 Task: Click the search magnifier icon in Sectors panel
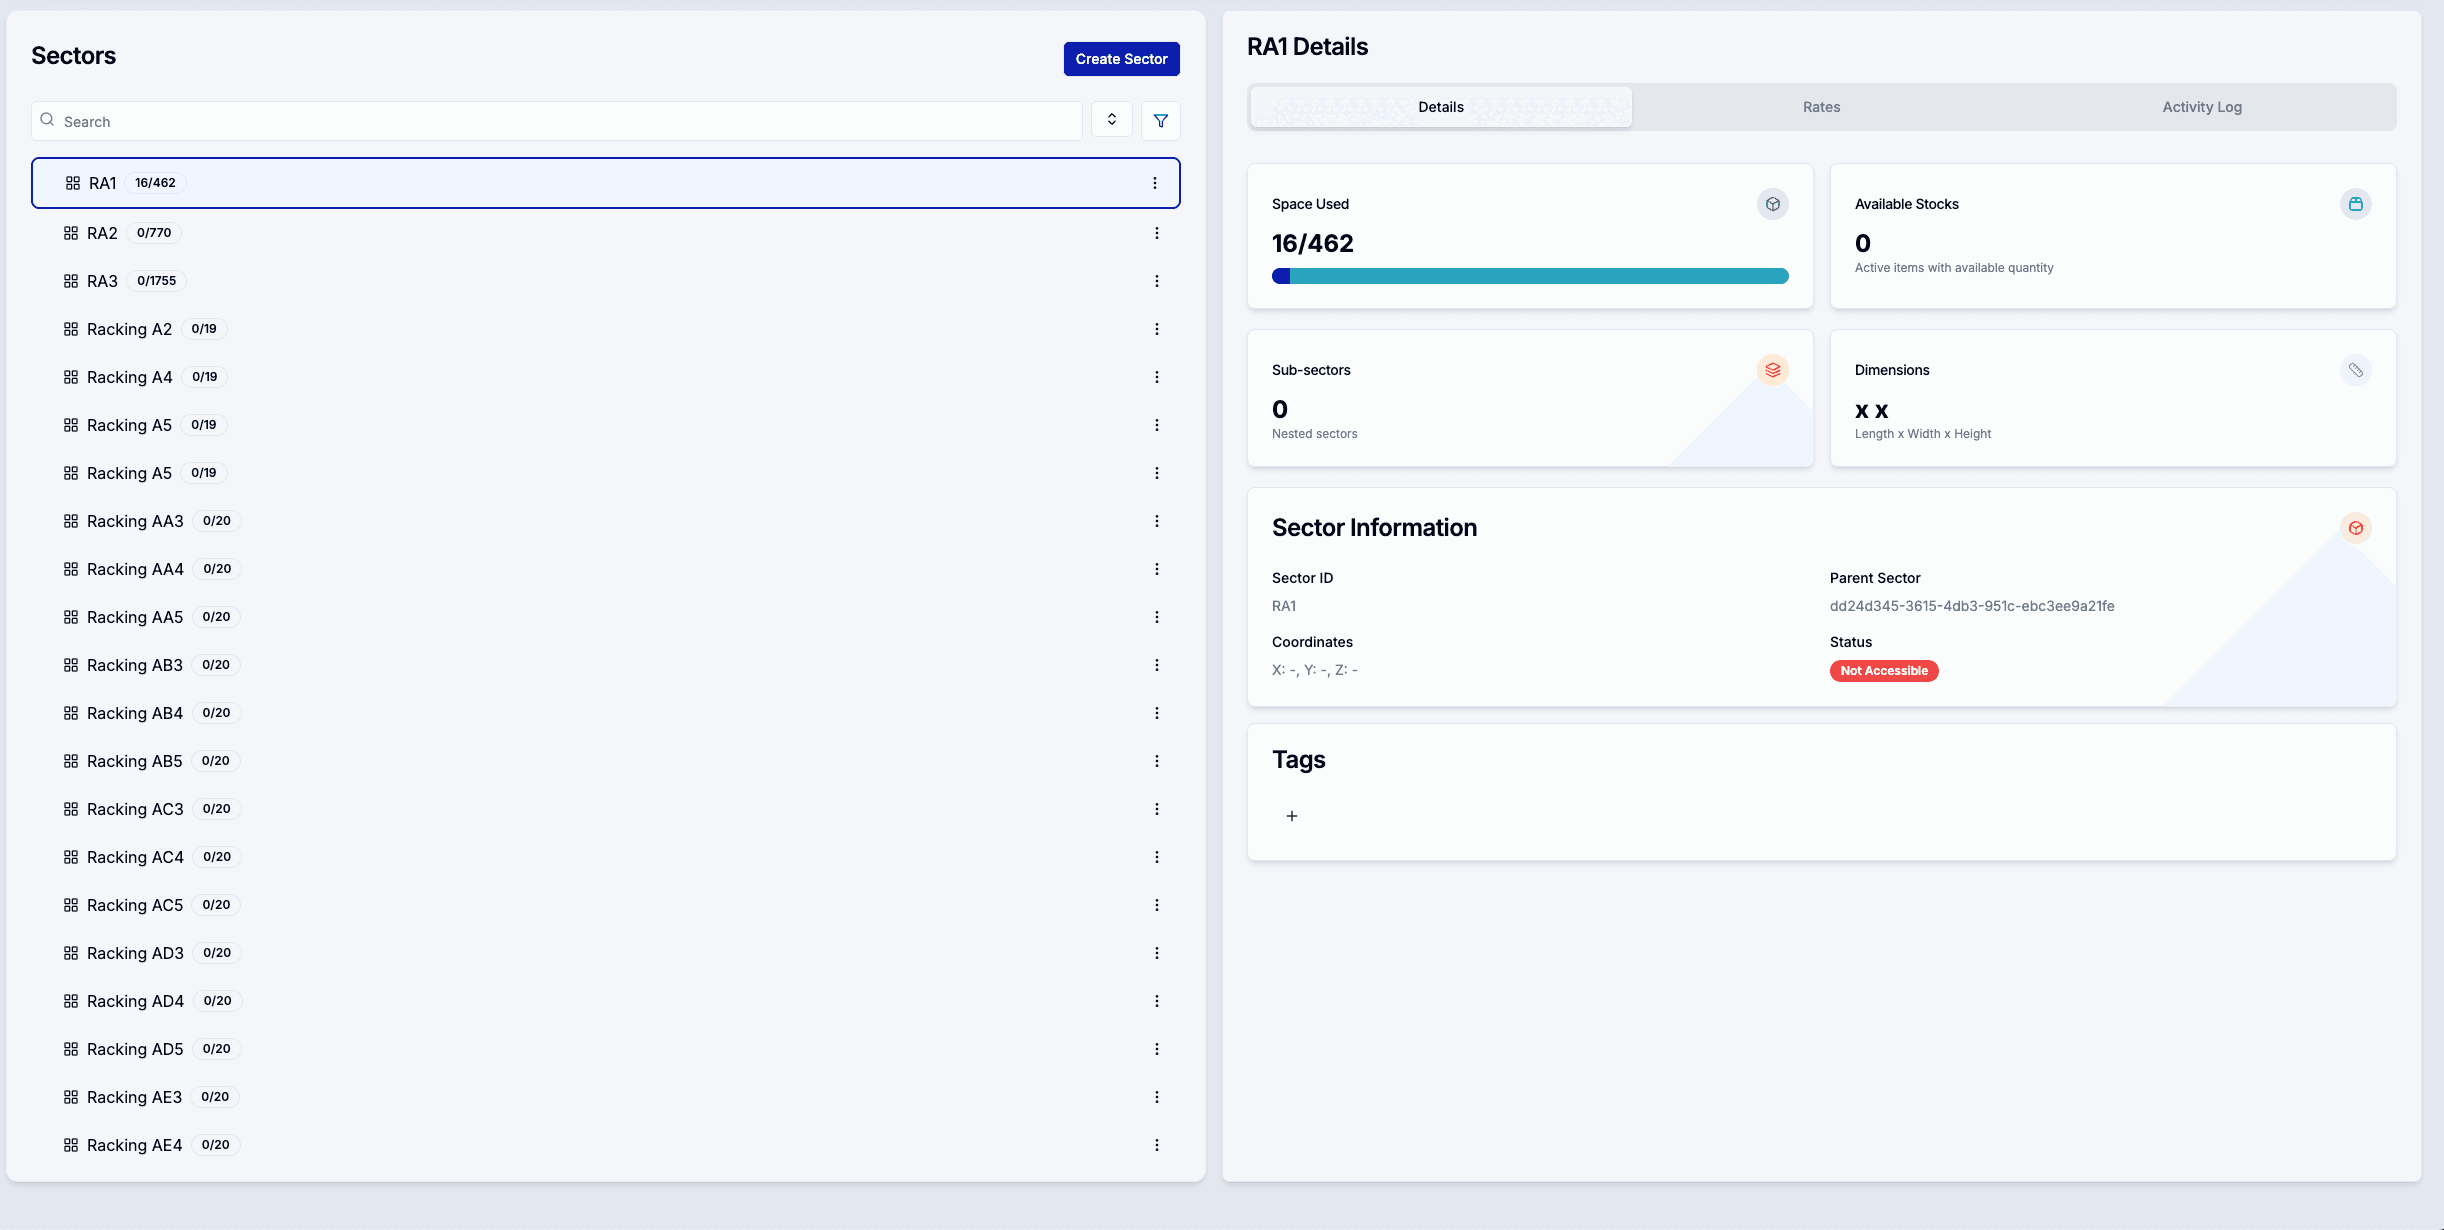[47, 118]
